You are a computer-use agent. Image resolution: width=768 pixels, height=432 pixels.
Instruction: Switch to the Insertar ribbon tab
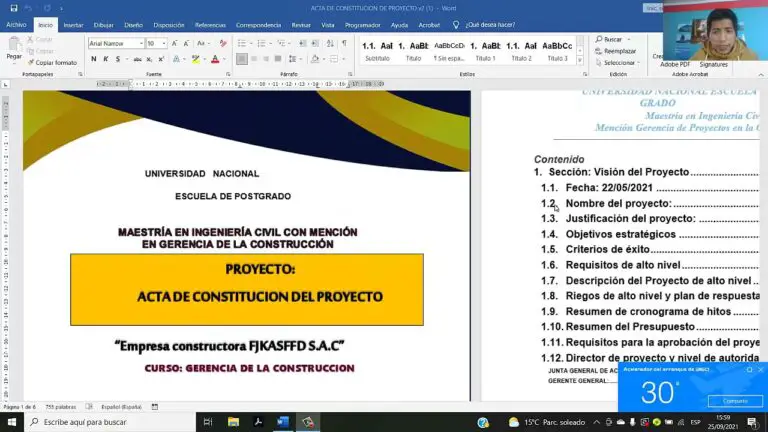pyautogui.click(x=73, y=24)
